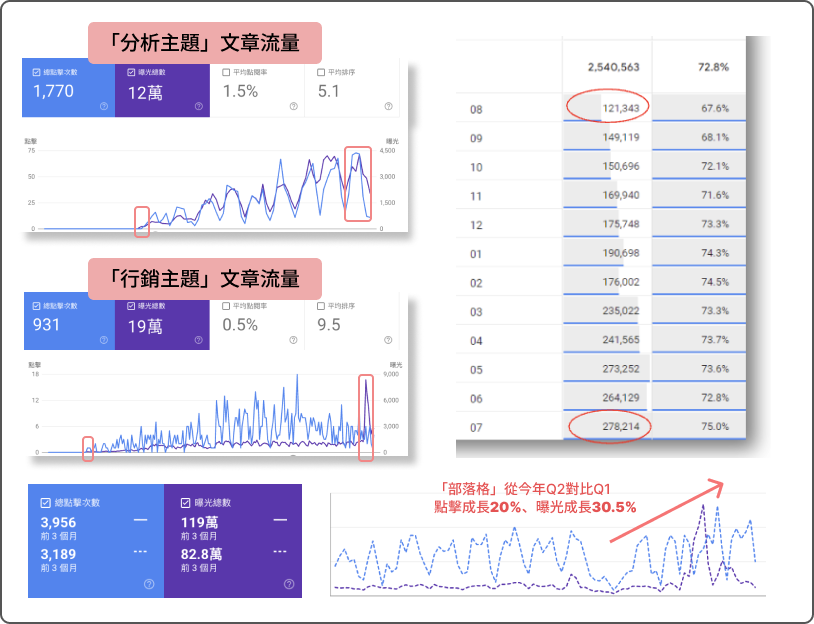814x624 pixels.
Task: Open help icon in the 119萬 impressions card
Action: 289,584
